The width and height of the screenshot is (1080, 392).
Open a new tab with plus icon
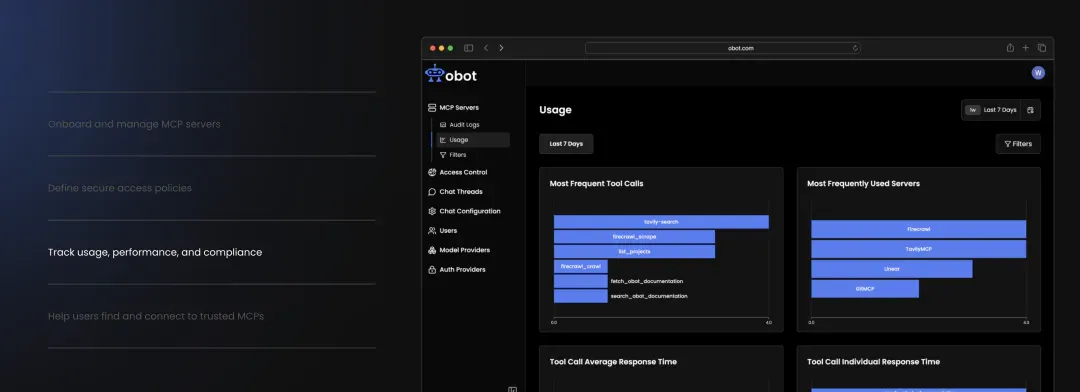(x=1026, y=48)
